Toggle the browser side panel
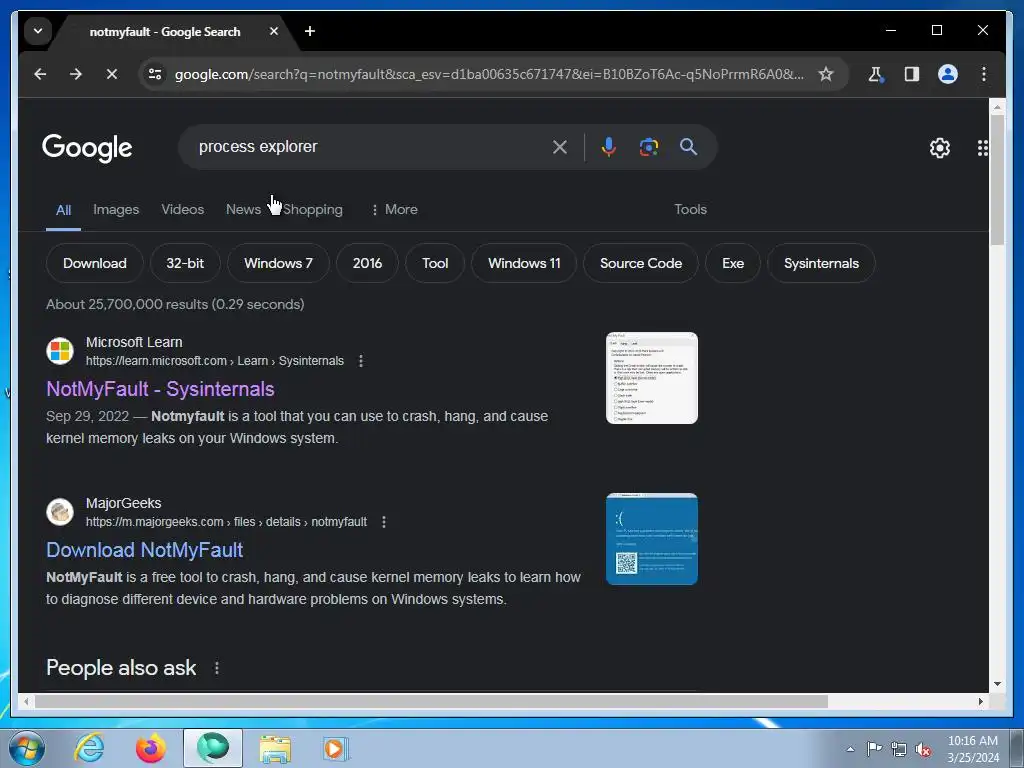Viewport: 1024px width, 768px height. pyautogui.click(x=912, y=74)
